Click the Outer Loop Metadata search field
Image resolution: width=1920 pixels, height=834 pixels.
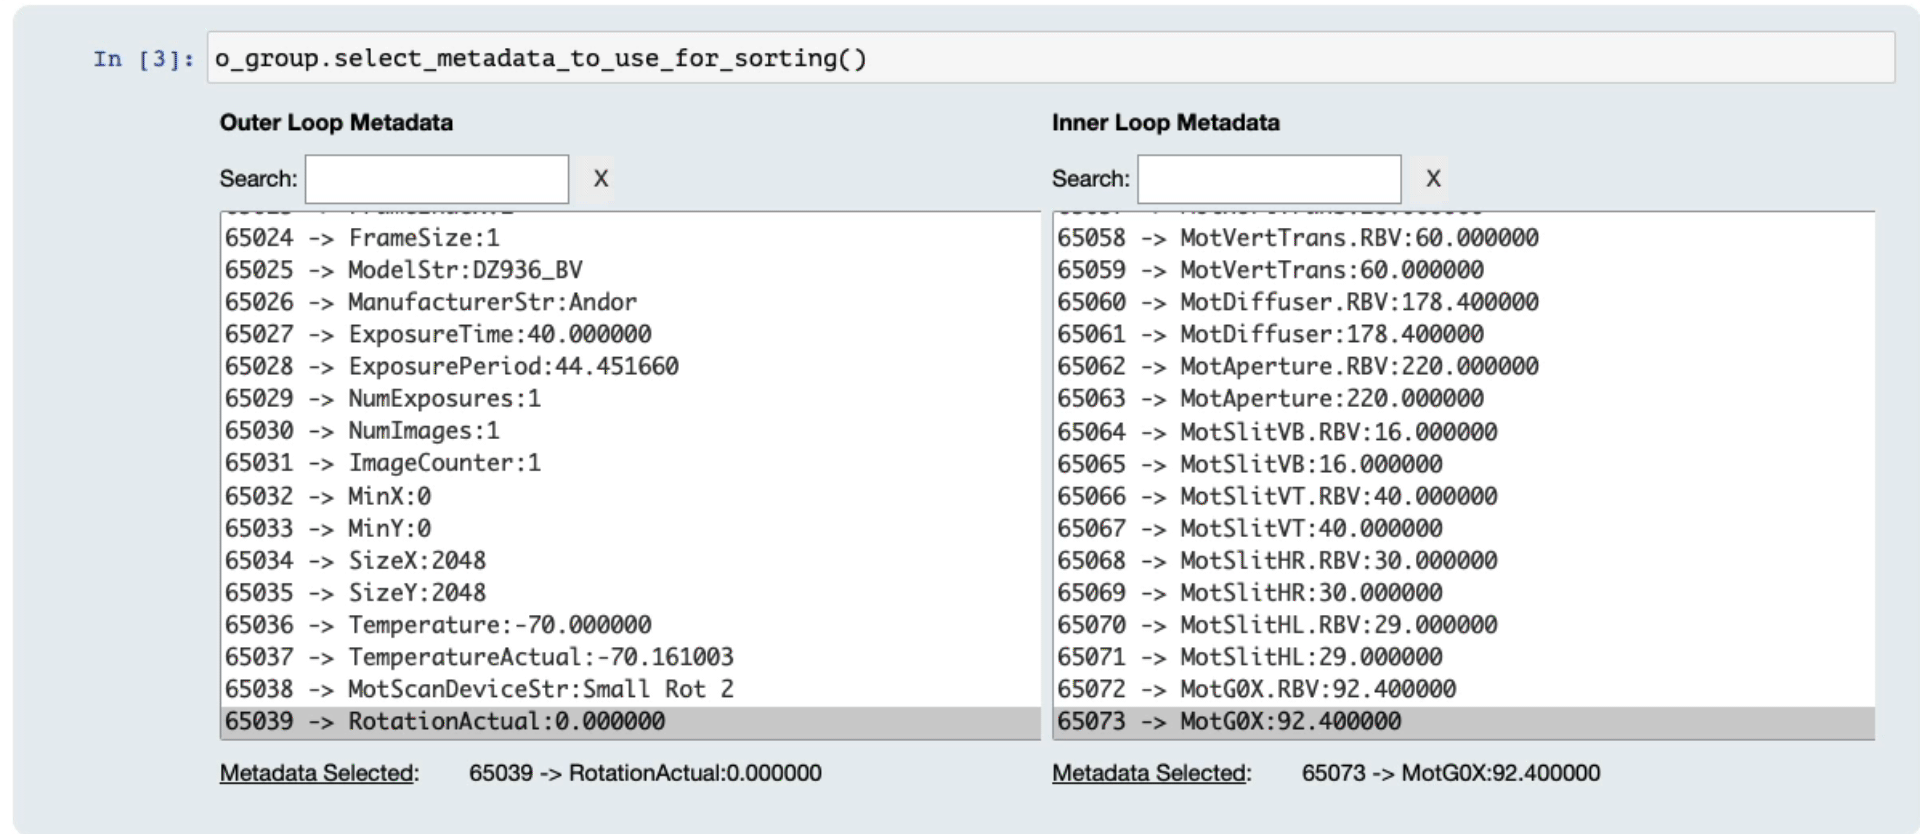point(437,180)
